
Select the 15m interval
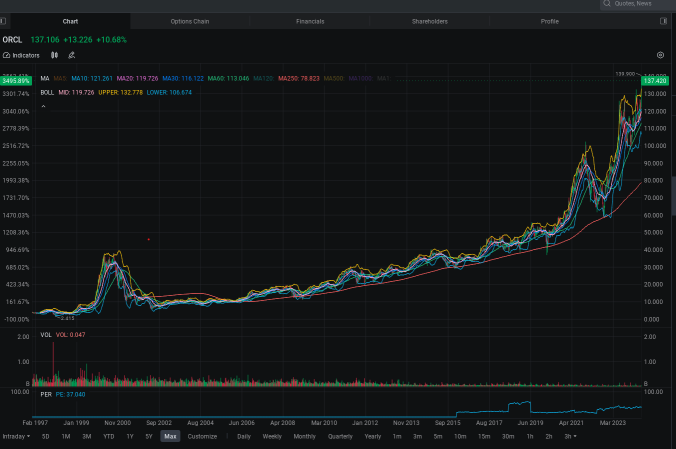click(484, 436)
